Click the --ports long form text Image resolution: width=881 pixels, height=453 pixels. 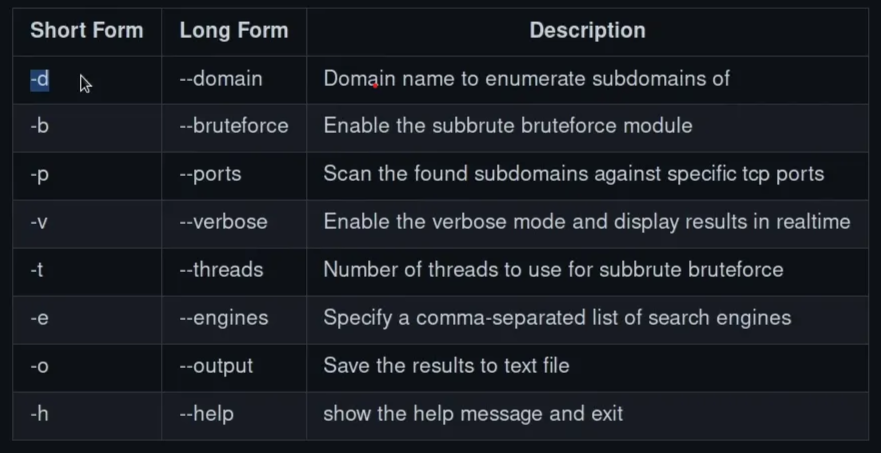pyautogui.click(x=213, y=174)
